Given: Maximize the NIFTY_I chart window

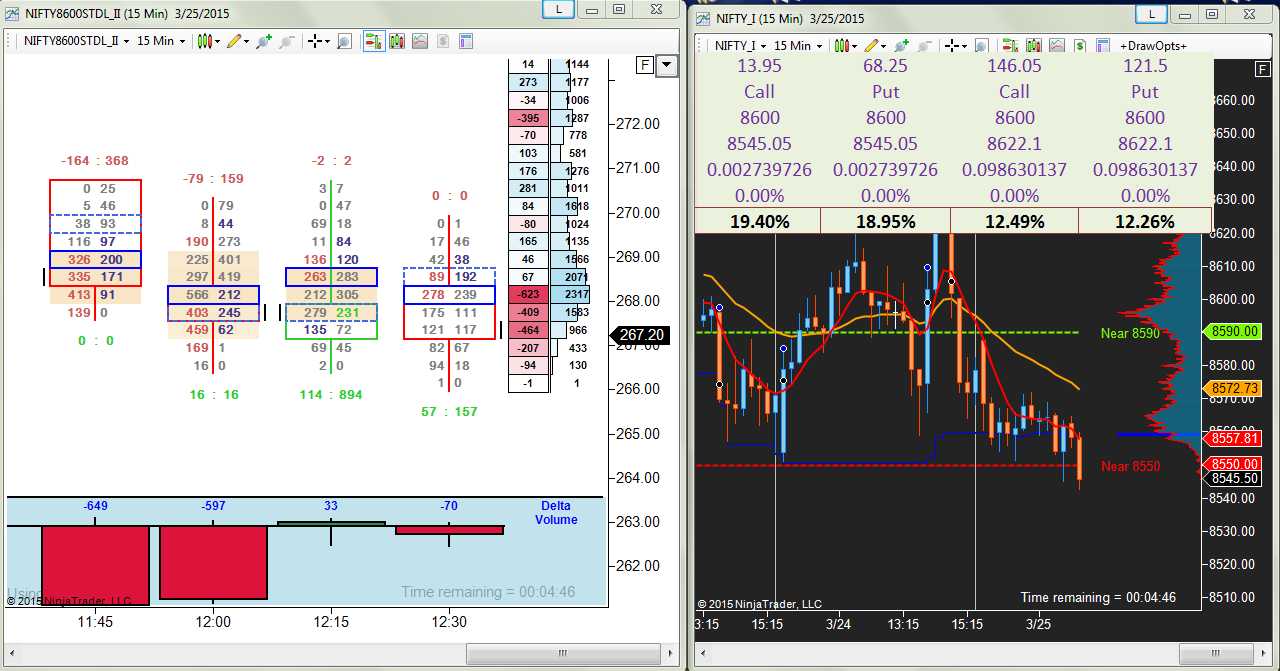Looking at the screenshot, I should 1211,15.
